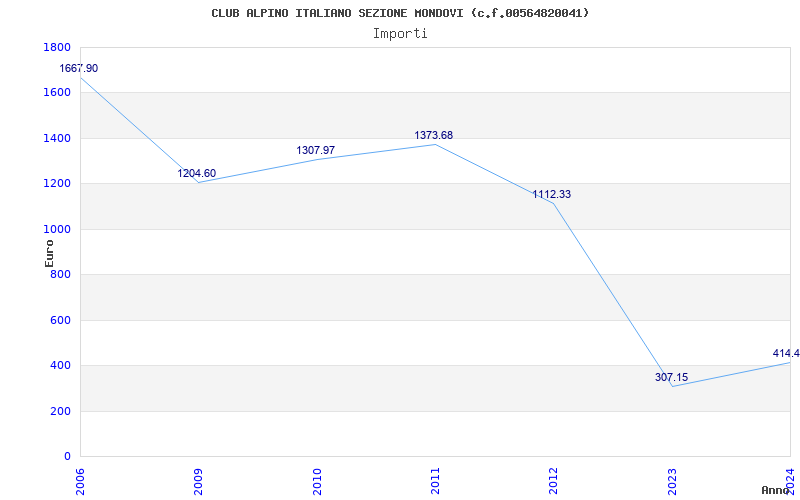Click the Anno x-axis title
This screenshot has width=800, height=500.
pos(775,490)
